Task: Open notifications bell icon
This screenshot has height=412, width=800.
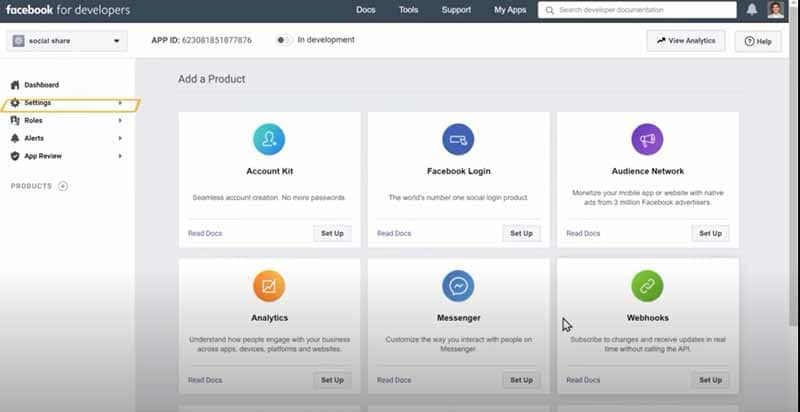Action: click(x=752, y=10)
